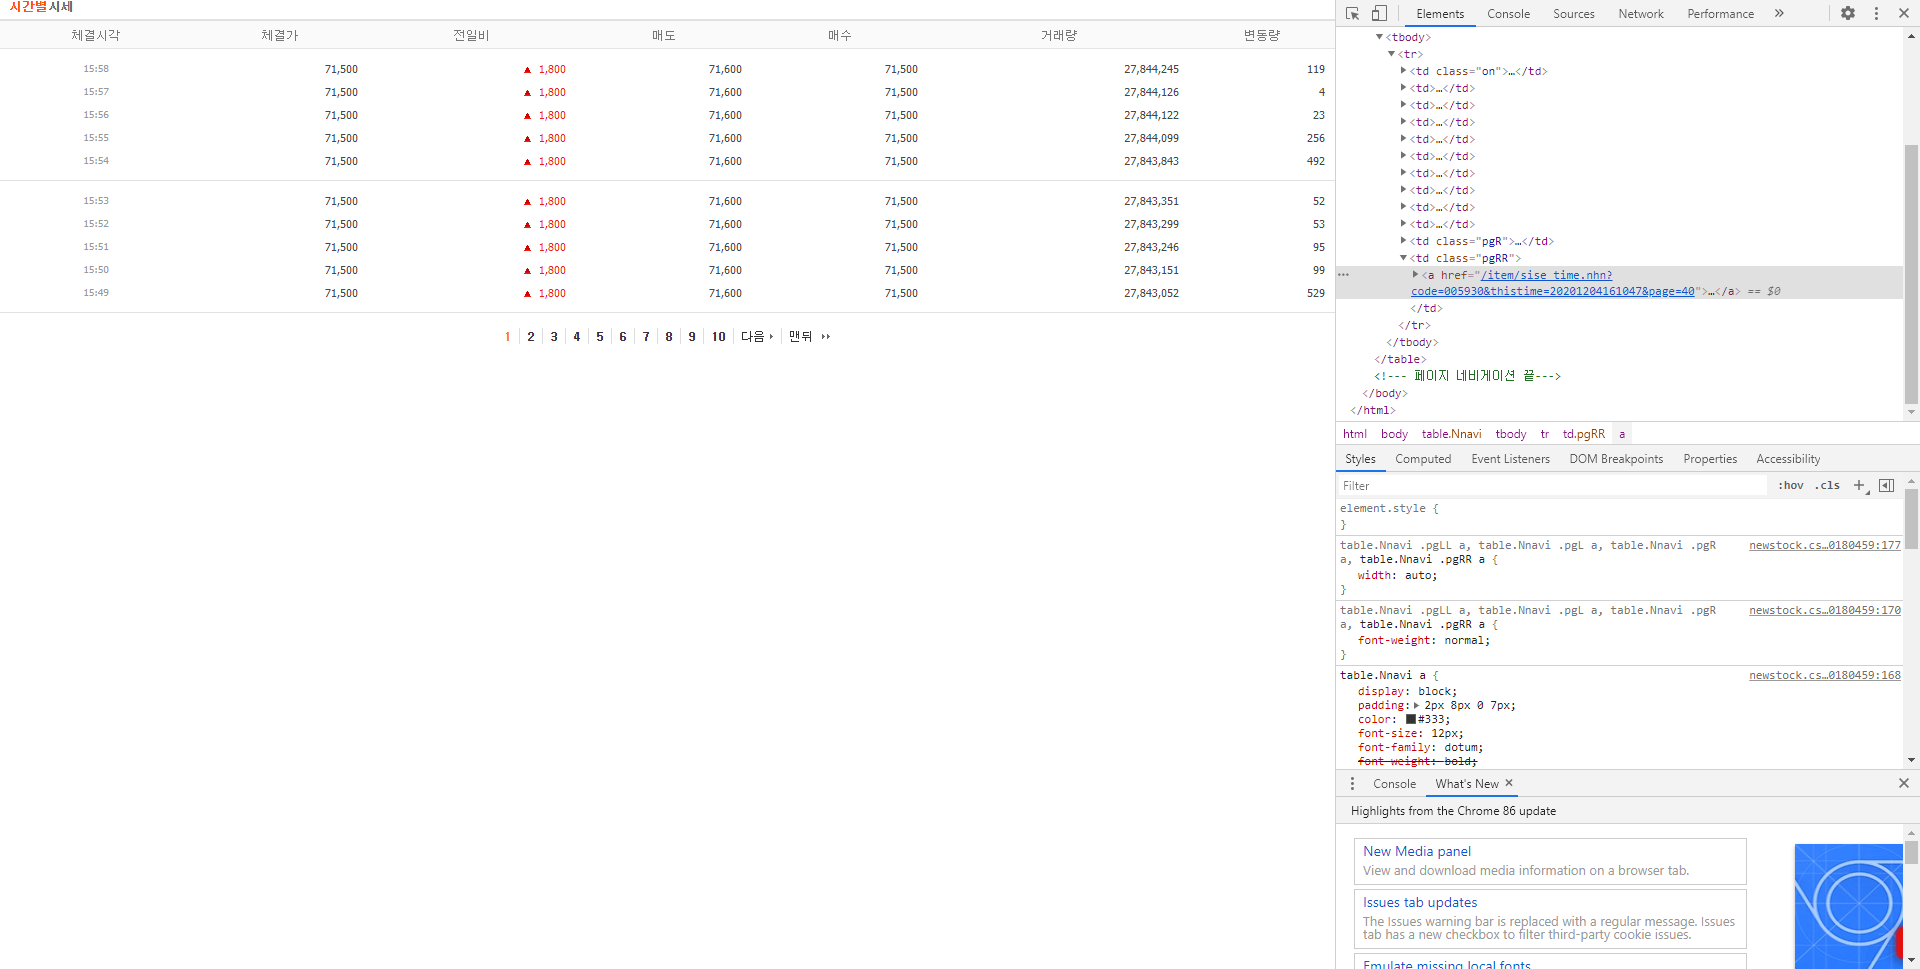This screenshot has width=1920, height=969.
Task: Select the Styles tab
Action: pos(1360,459)
